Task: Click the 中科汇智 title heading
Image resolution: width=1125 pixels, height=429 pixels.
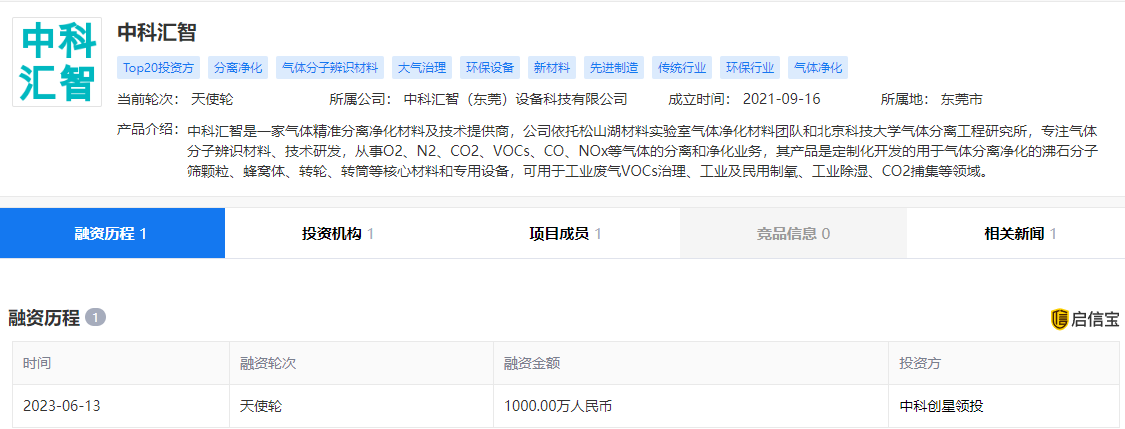Action: pyautogui.click(x=156, y=32)
